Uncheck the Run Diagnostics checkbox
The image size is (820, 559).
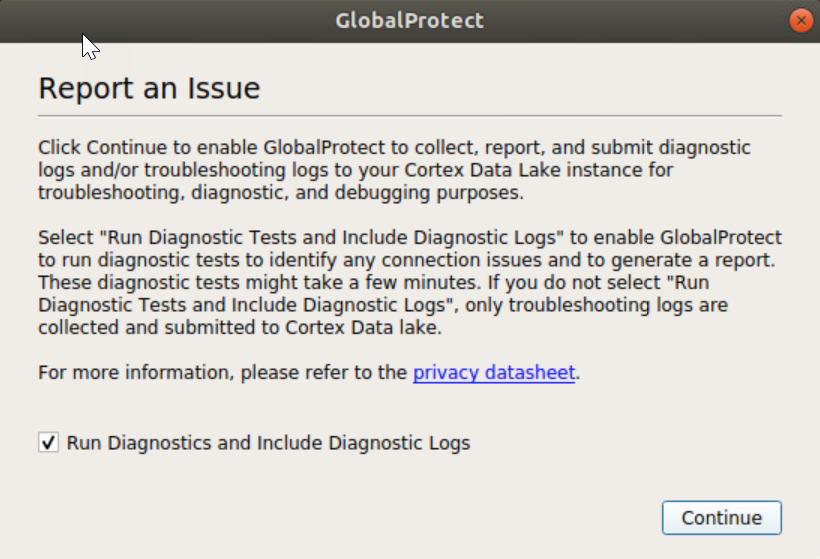(x=48, y=442)
